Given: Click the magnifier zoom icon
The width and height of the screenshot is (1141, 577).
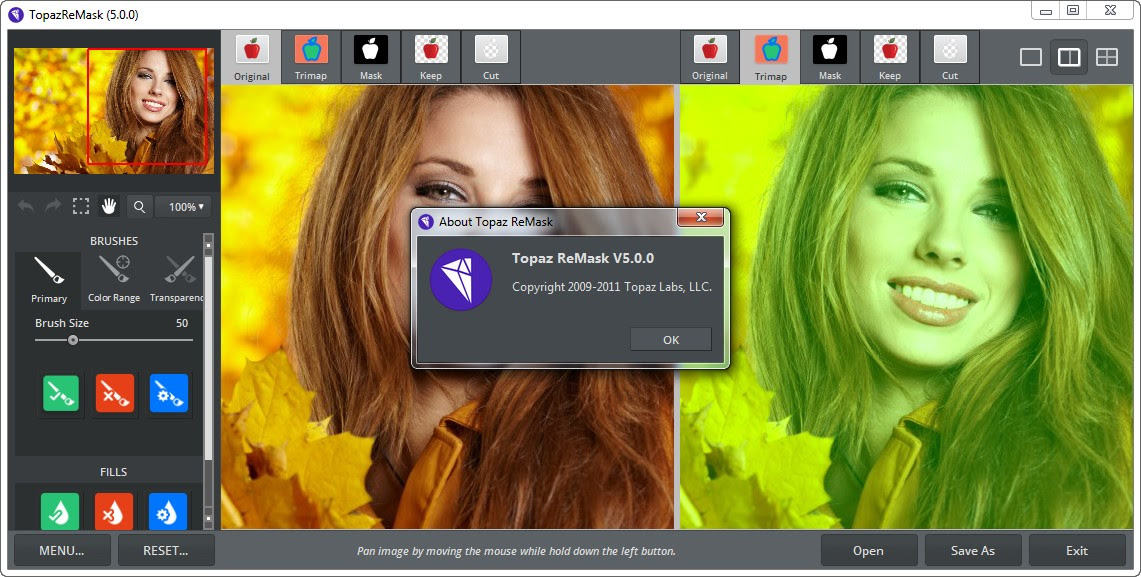Looking at the screenshot, I should [x=139, y=207].
